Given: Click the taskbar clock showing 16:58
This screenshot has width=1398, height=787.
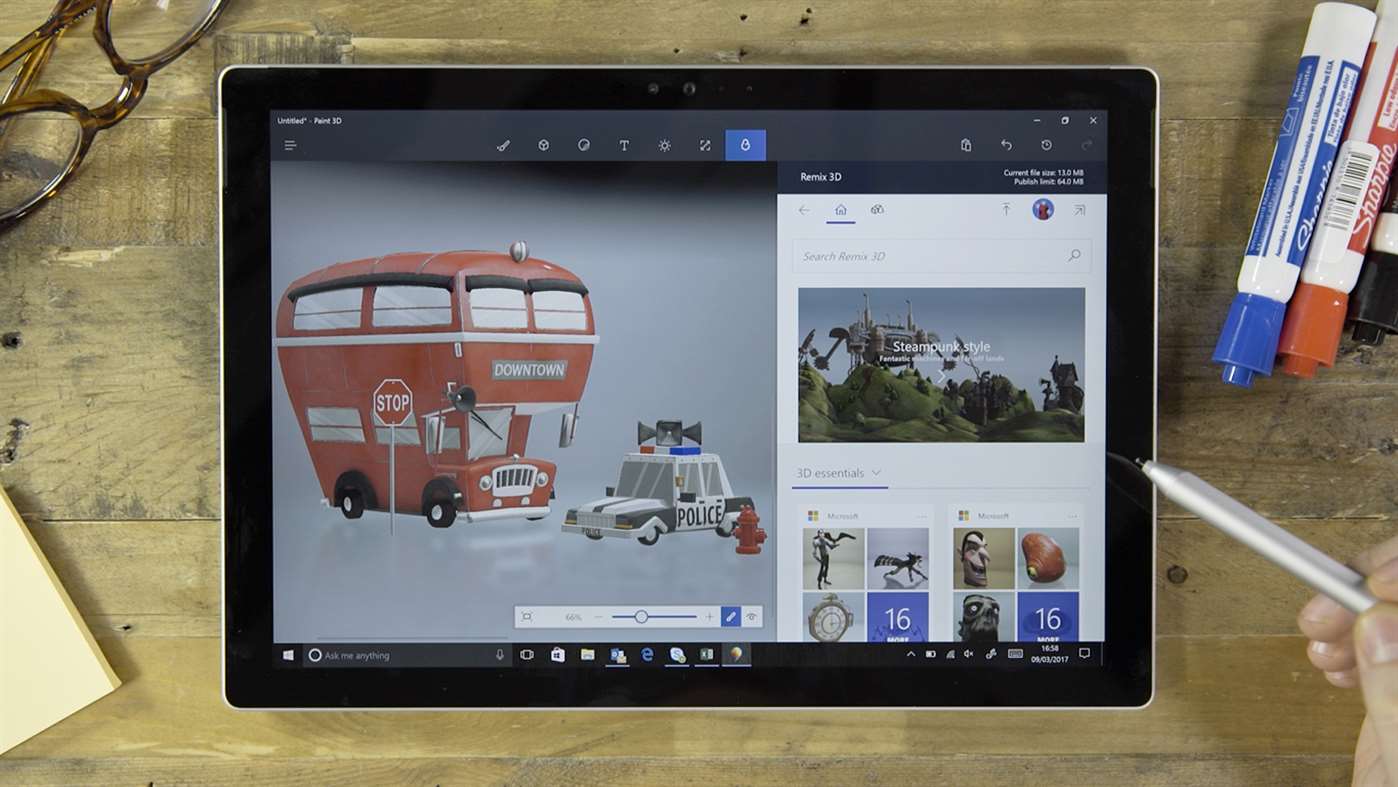Looking at the screenshot, I should (x=1050, y=654).
